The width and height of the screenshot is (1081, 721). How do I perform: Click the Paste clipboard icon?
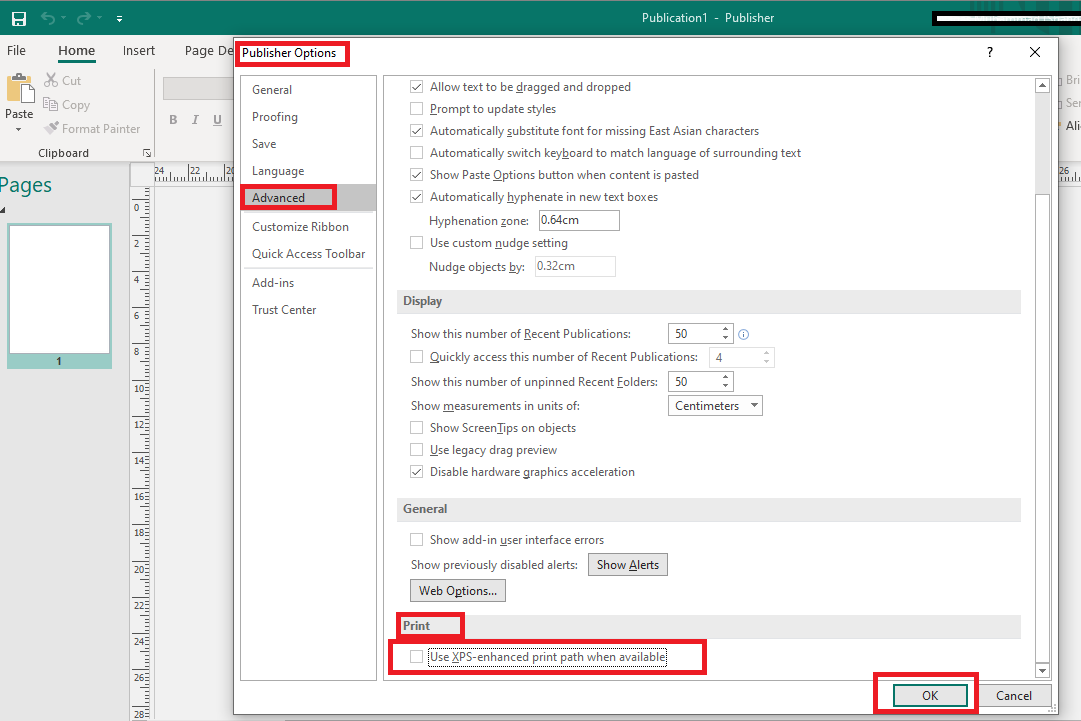tap(19, 89)
